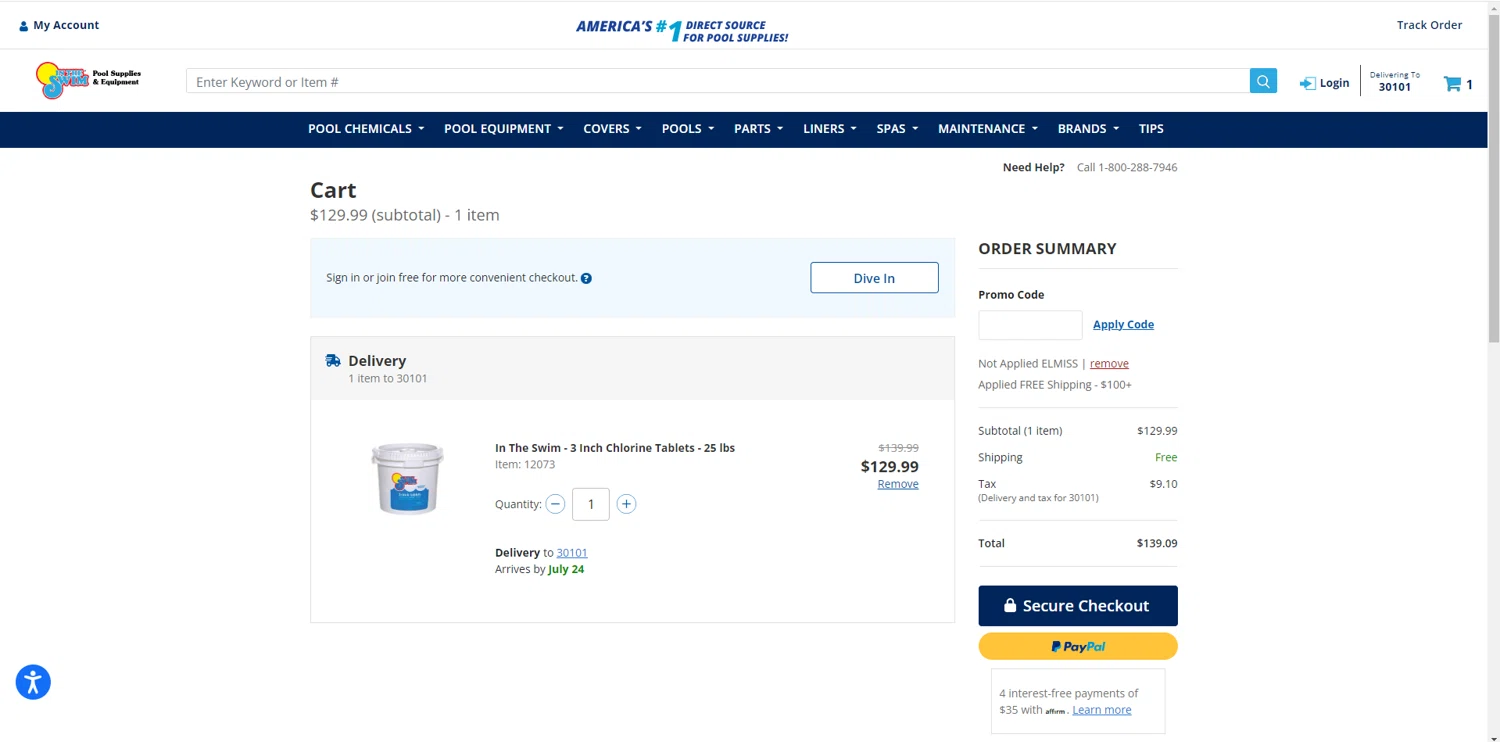The image size is (1500, 742).
Task: Click the Dive In button
Action: pyautogui.click(x=874, y=278)
